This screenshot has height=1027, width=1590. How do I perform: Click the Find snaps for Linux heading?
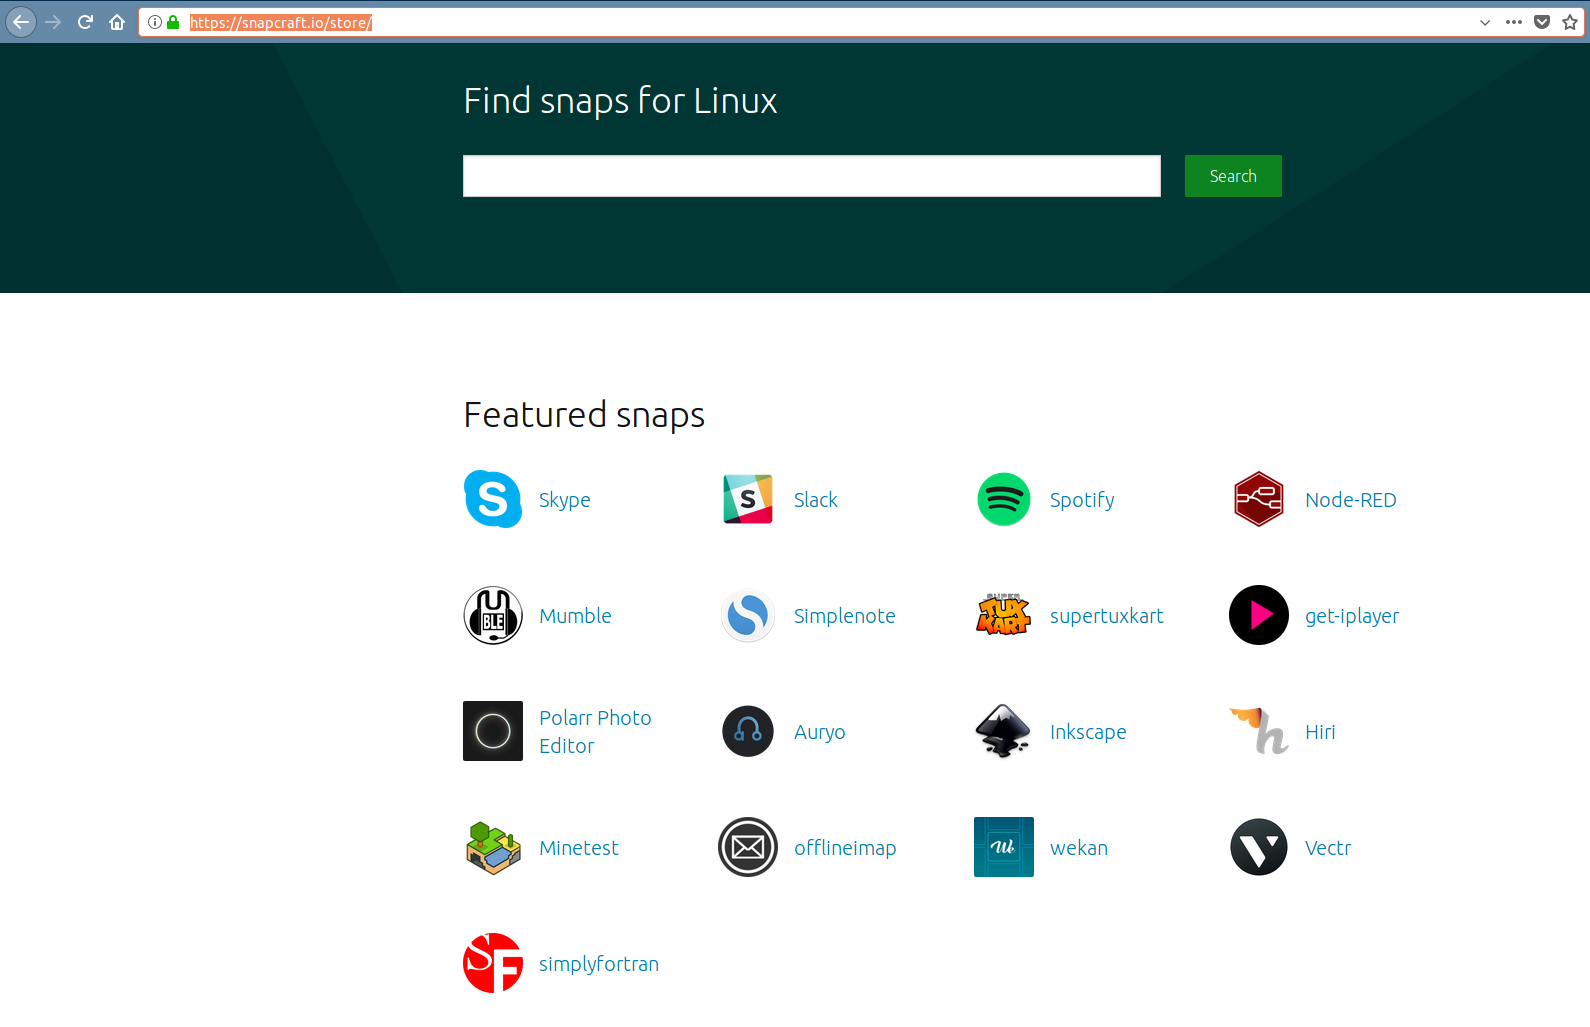(x=620, y=101)
